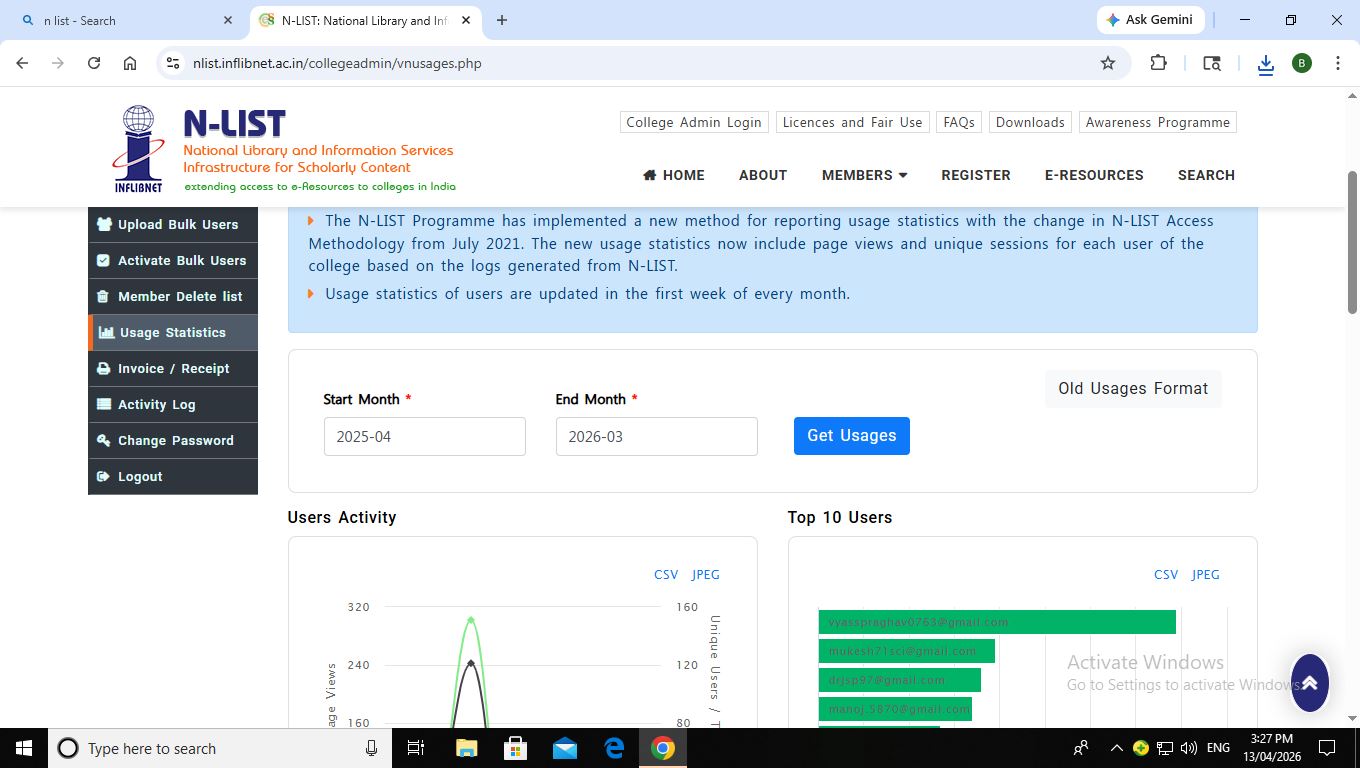
Task: Expand the MEMBERS dropdown menu
Action: [864, 175]
